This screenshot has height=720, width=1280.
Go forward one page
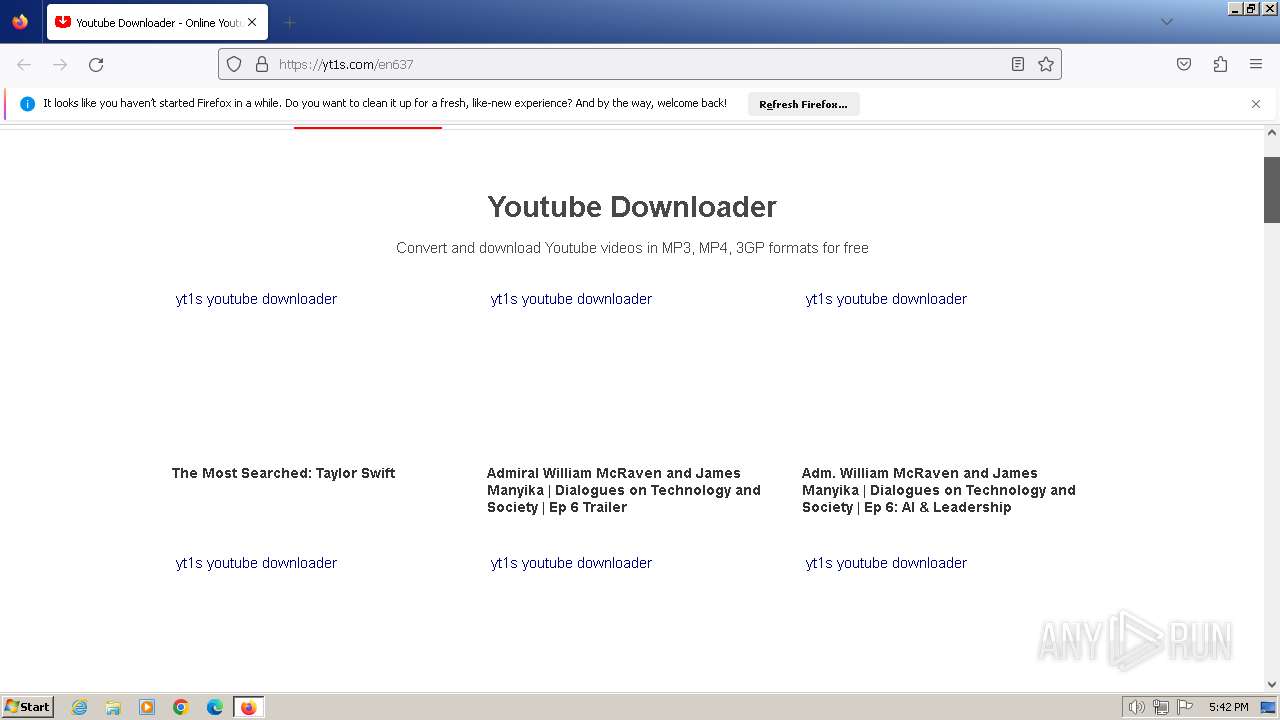60,64
